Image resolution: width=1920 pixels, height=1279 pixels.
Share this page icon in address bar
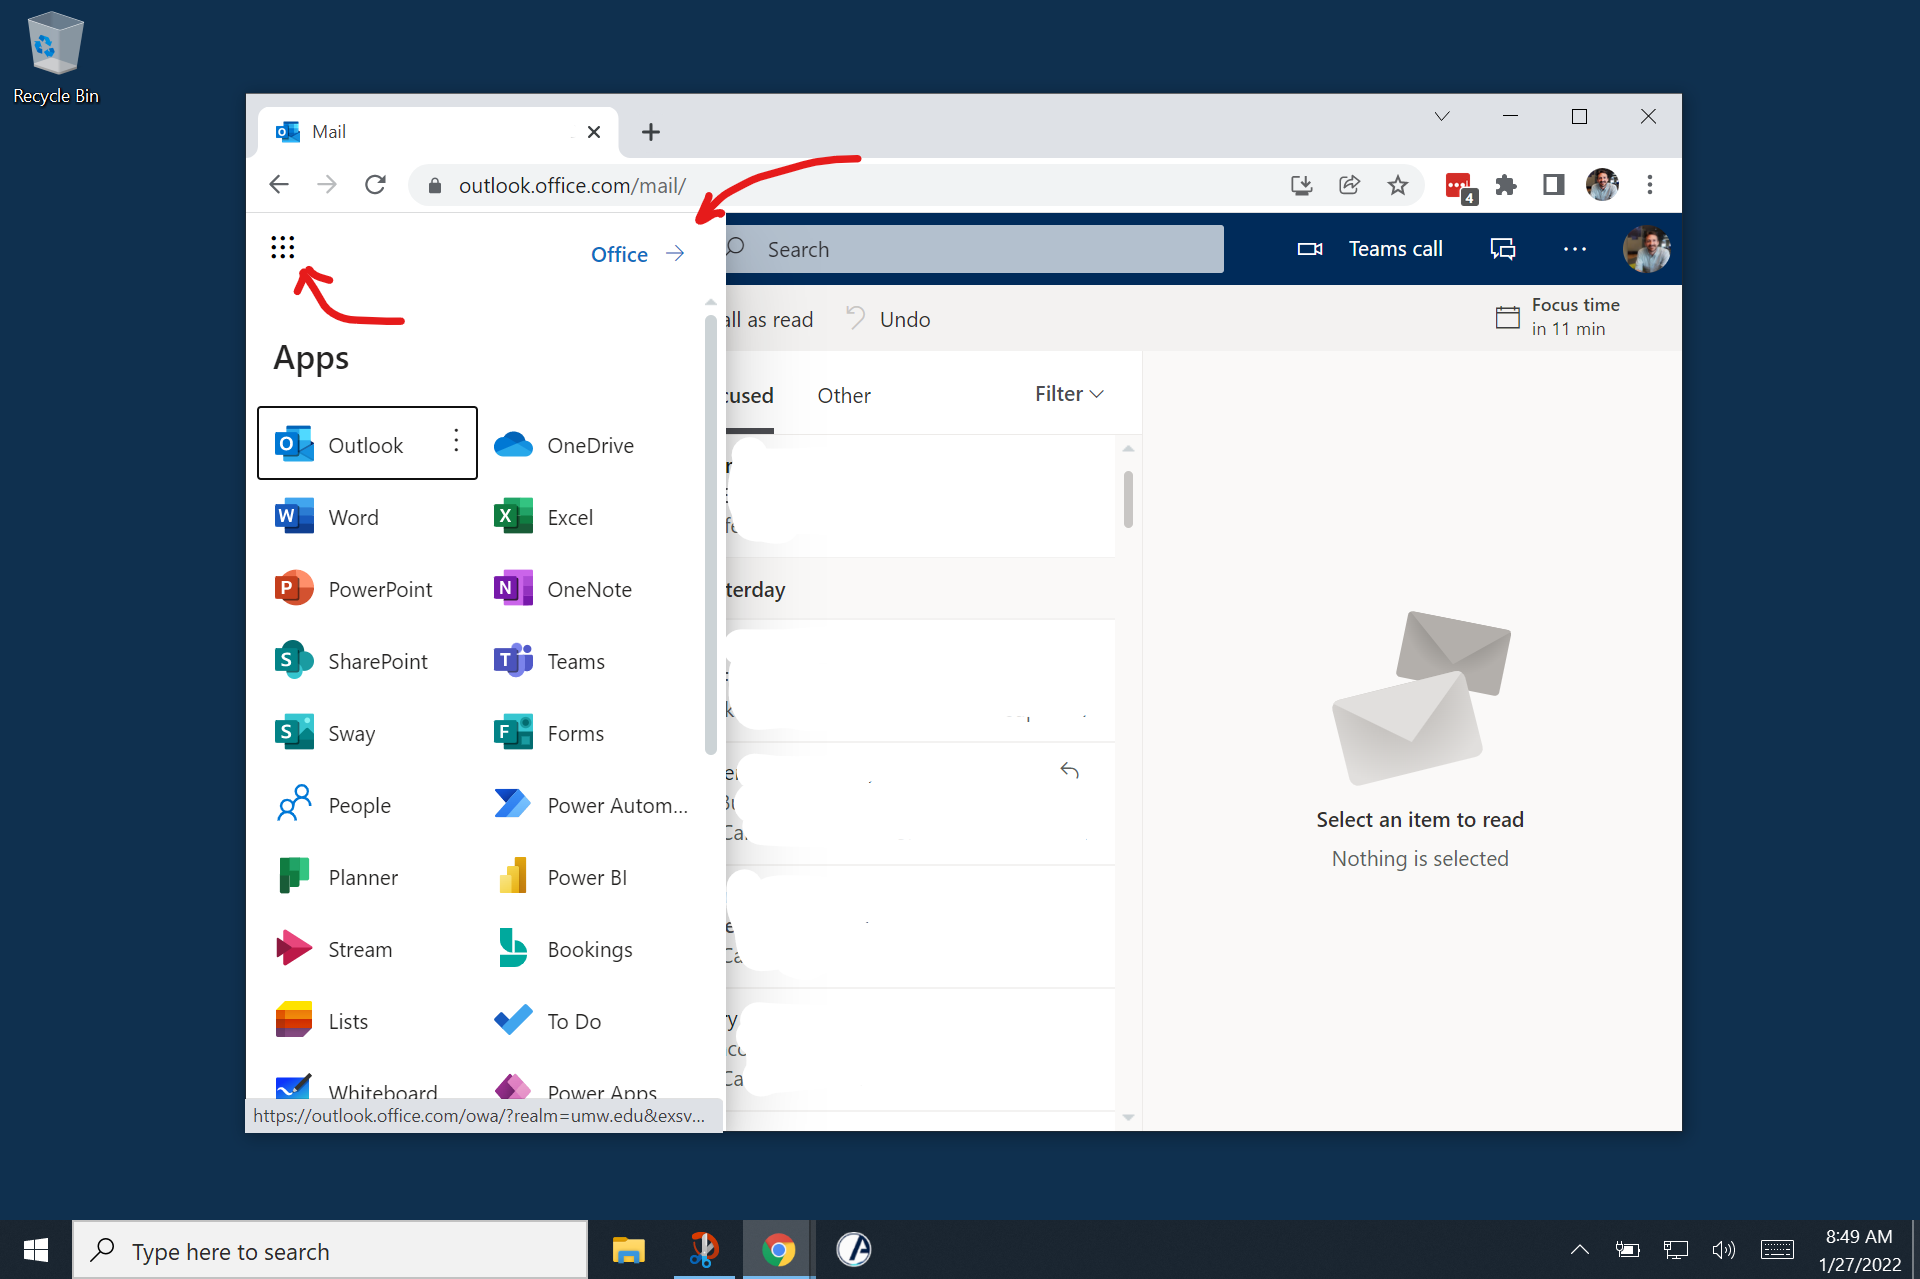coord(1349,185)
